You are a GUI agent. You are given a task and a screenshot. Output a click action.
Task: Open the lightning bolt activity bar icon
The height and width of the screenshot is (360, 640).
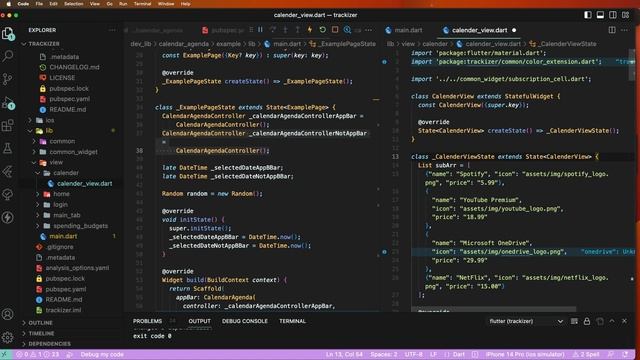point(8,217)
